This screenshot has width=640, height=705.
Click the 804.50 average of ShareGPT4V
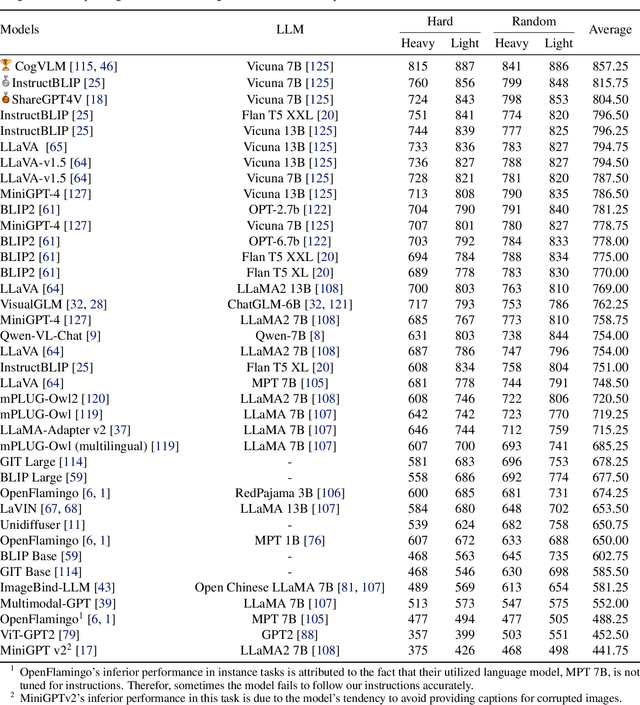click(610, 99)
